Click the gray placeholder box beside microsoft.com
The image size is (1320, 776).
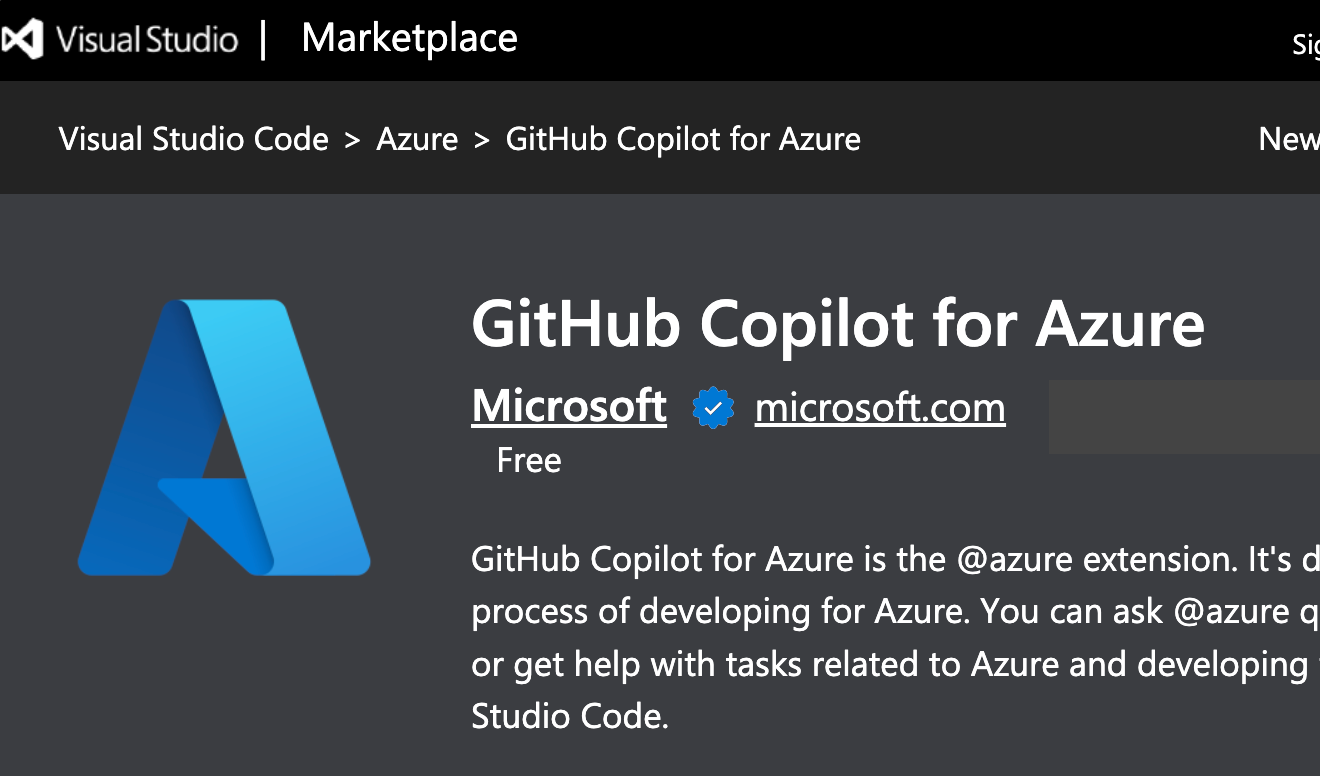coord(1184,416)
